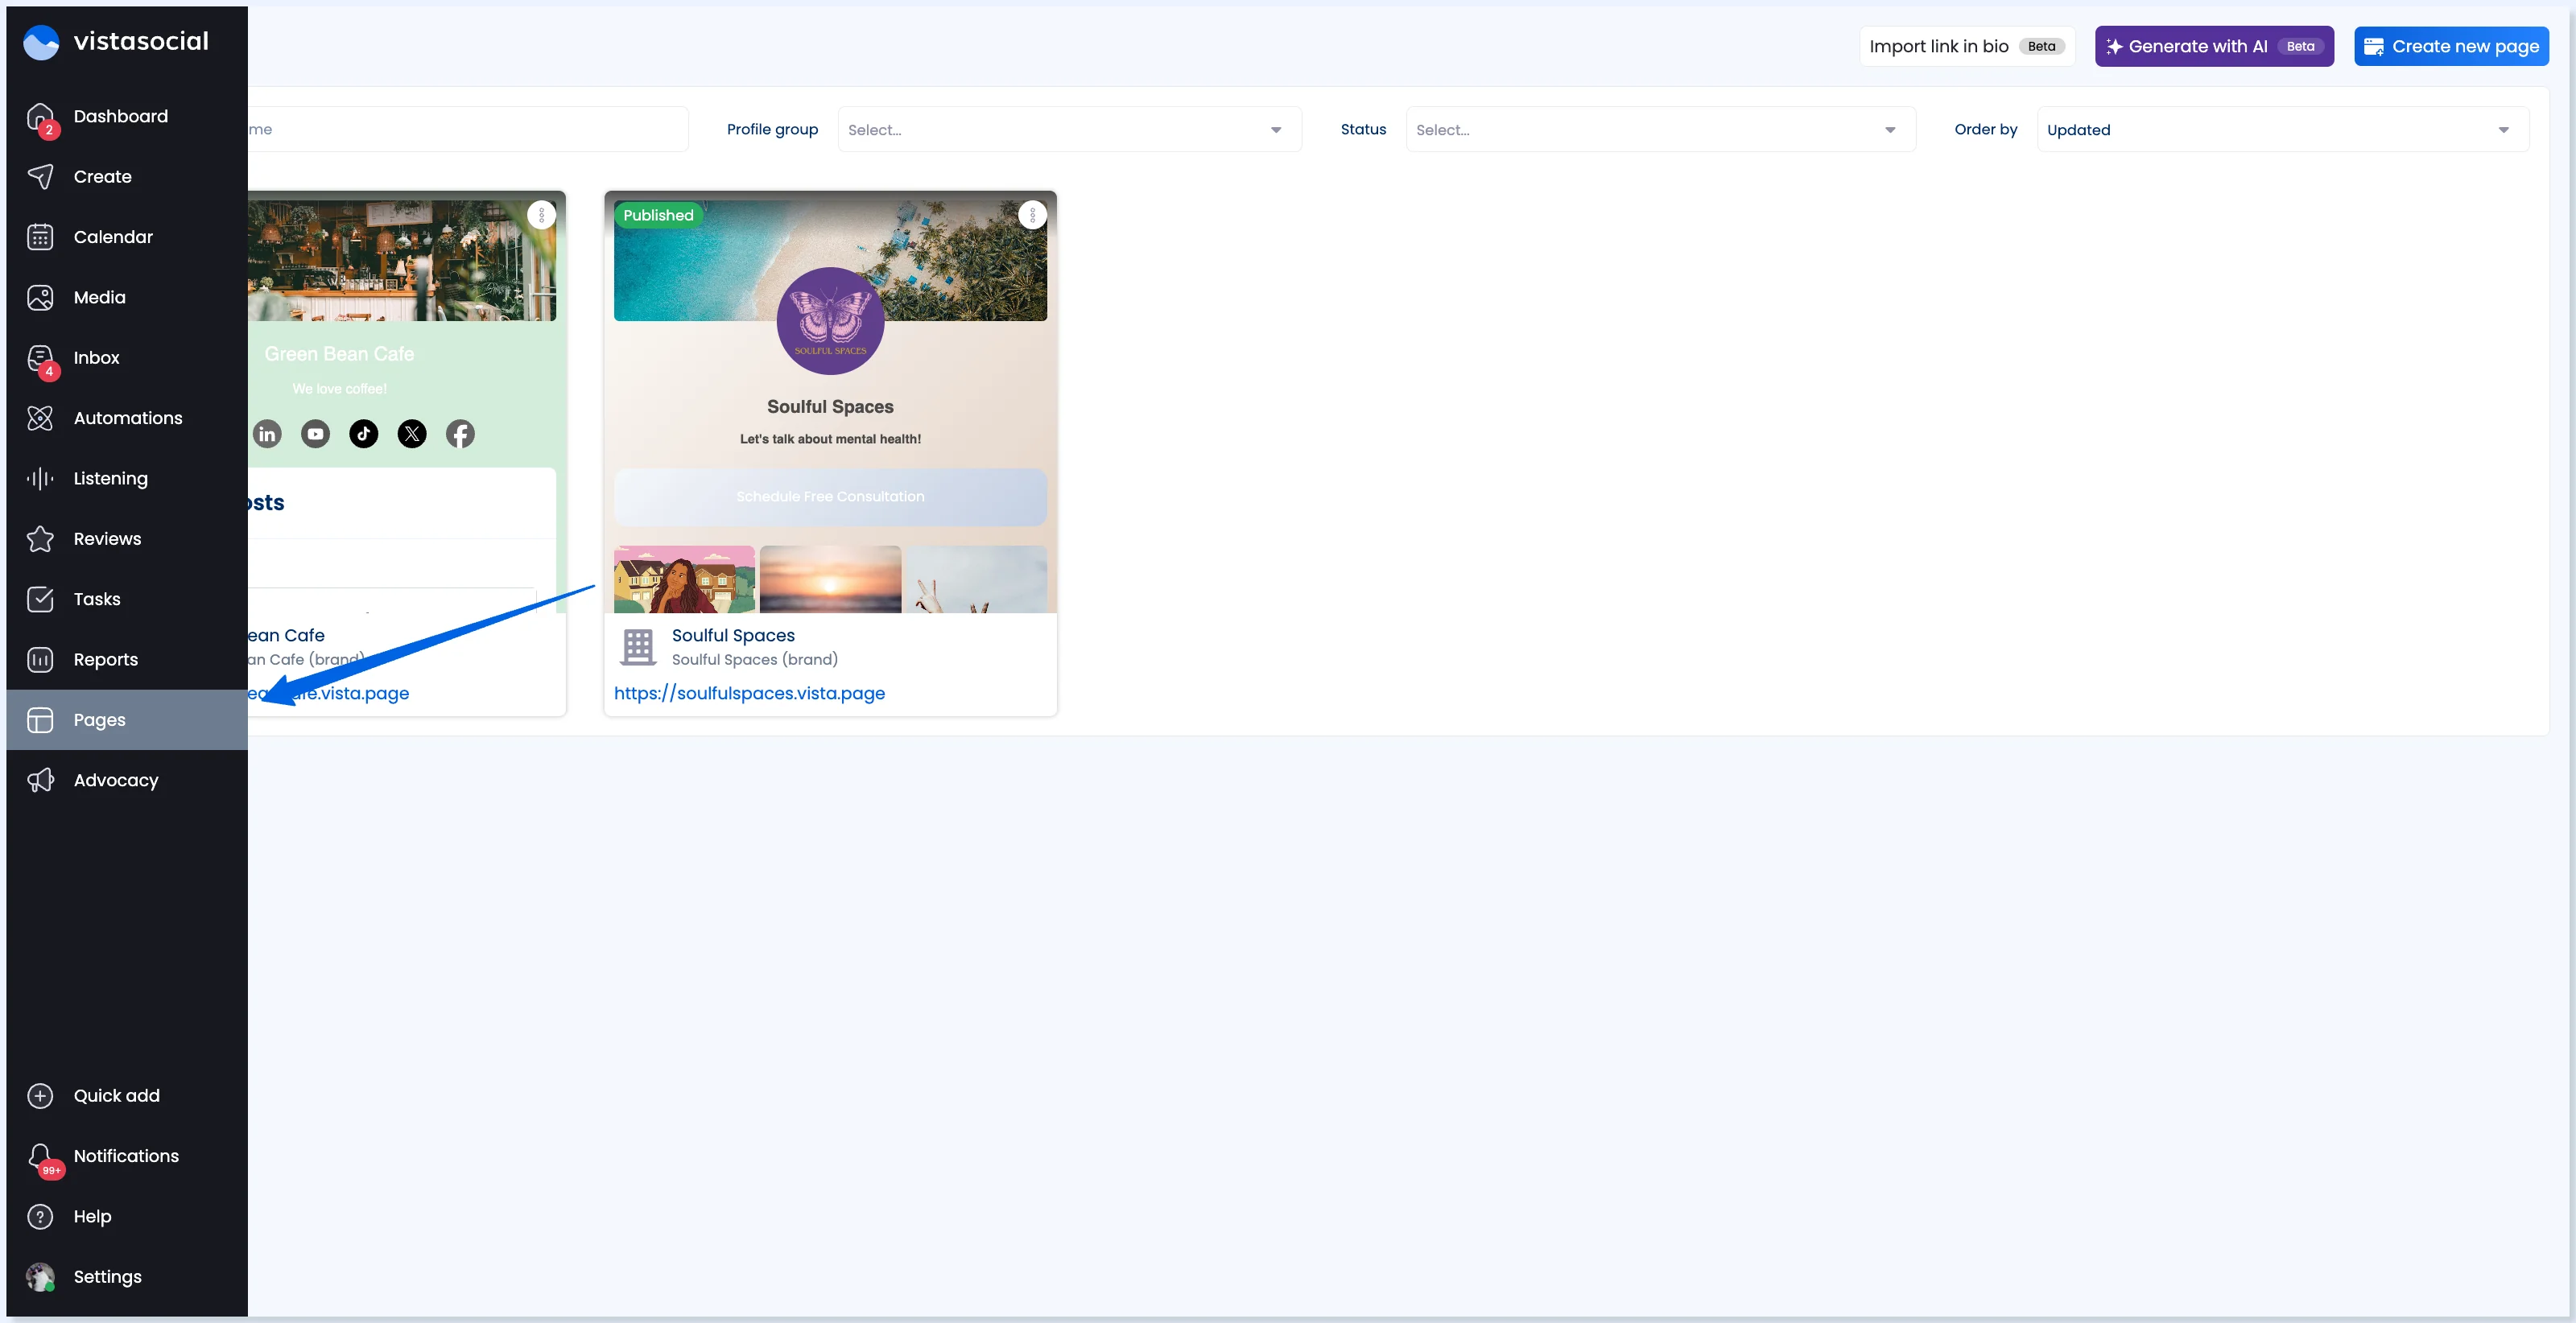Viewport: 2576px width, 1323px height.
Task: Click the Quick add plus icon
Action: (41, 1096)
